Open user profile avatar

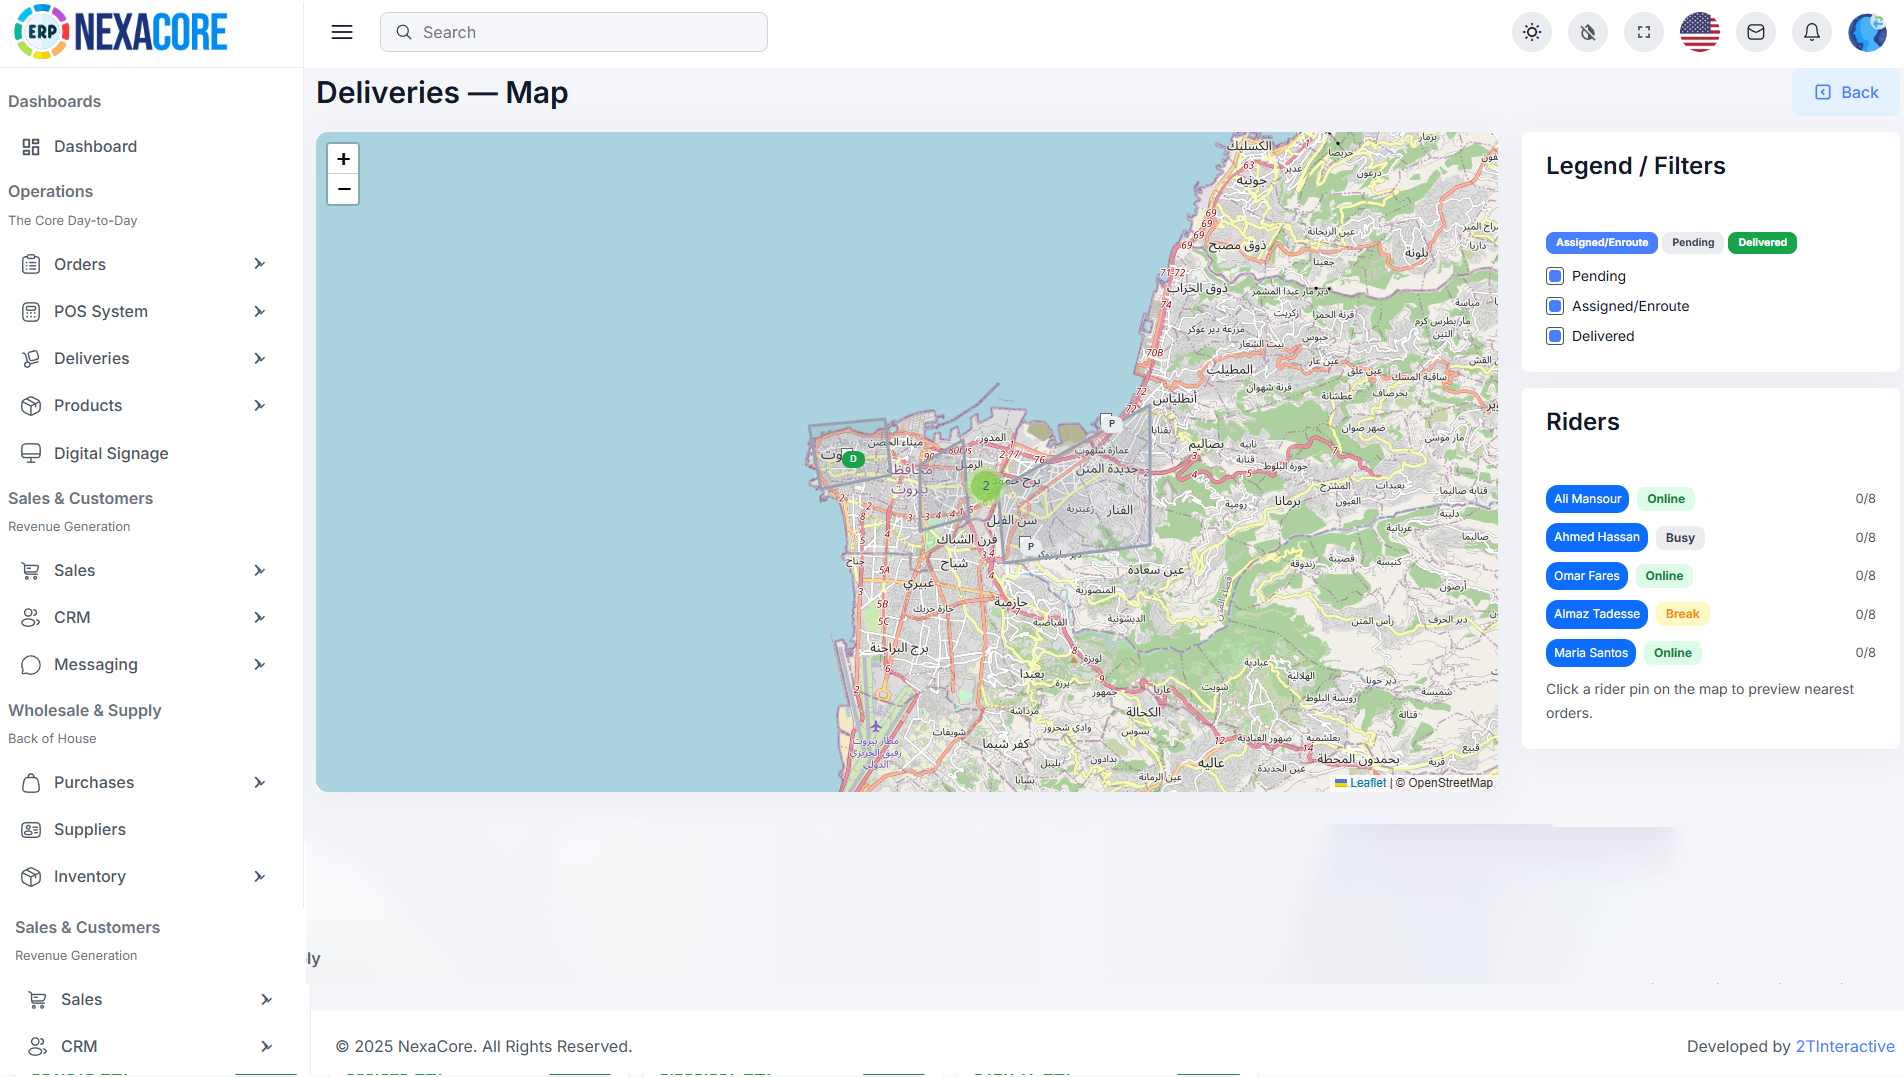(1867, 32)
